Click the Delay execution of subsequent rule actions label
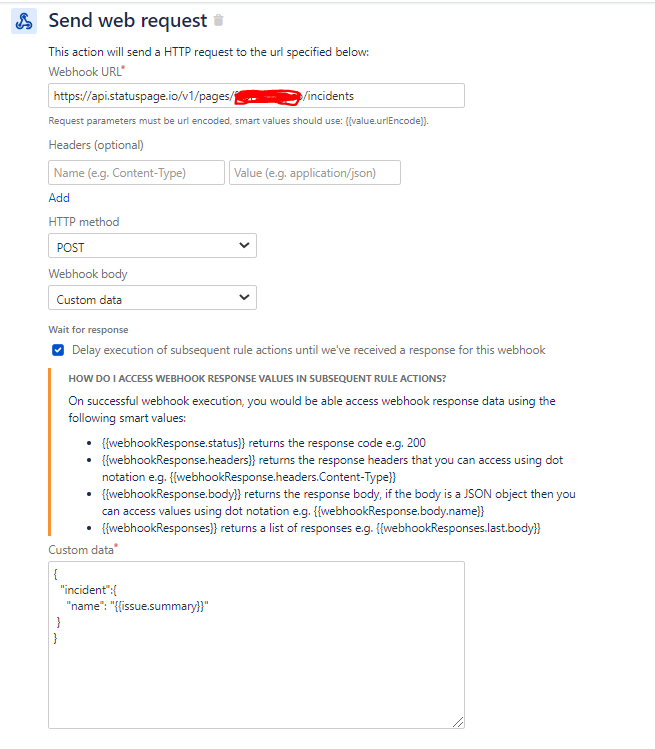Image resolution: width=655 pixels, height=749 pixels. tap(309, 350)
